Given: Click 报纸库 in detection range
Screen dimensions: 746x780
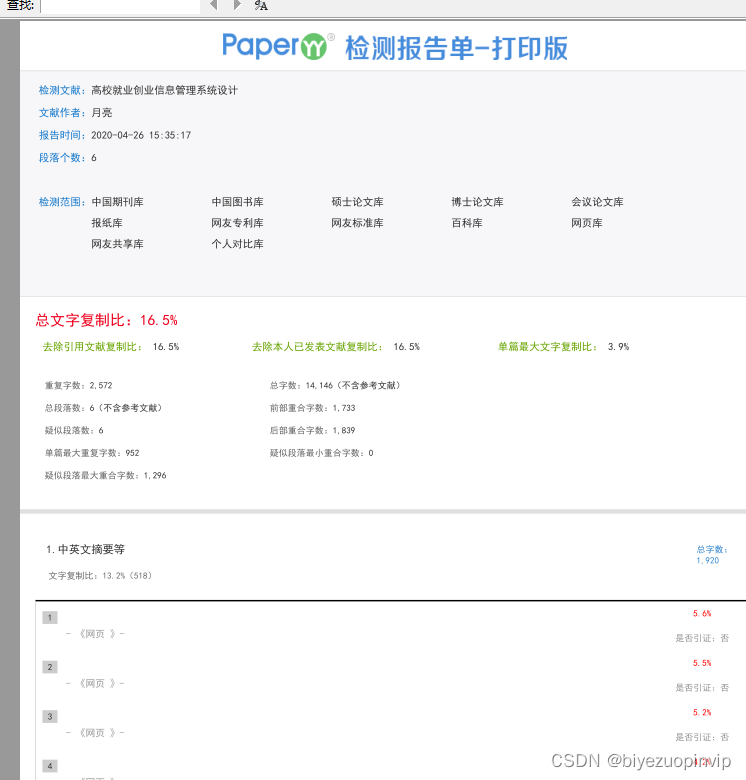Looking at the screenshot, I should pyautogui.click(x=107, y=223).
